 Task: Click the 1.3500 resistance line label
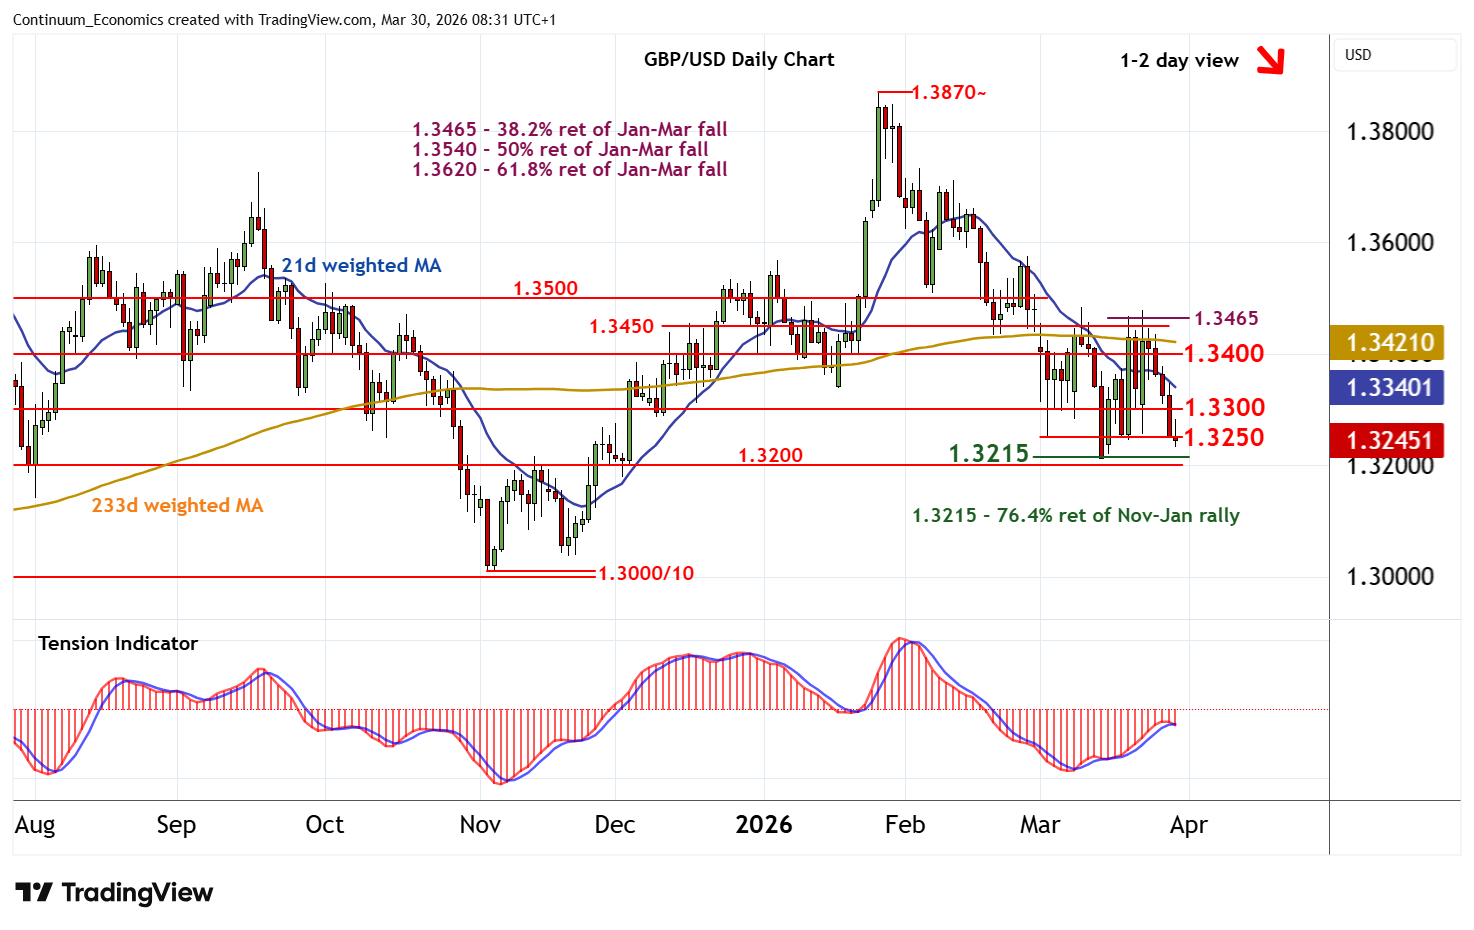pos(545,288)
